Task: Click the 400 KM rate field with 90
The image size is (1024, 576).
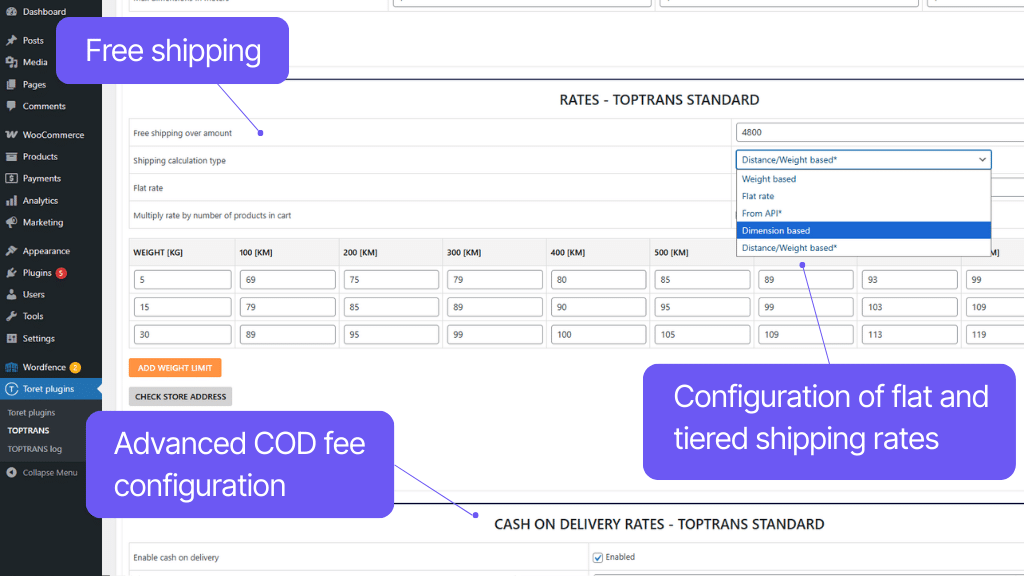Action: [598, 307]
